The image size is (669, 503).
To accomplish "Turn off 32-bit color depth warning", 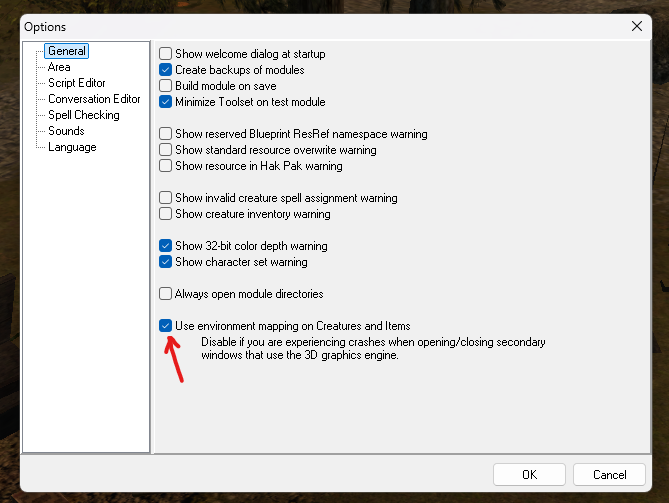I will point(166,246).
